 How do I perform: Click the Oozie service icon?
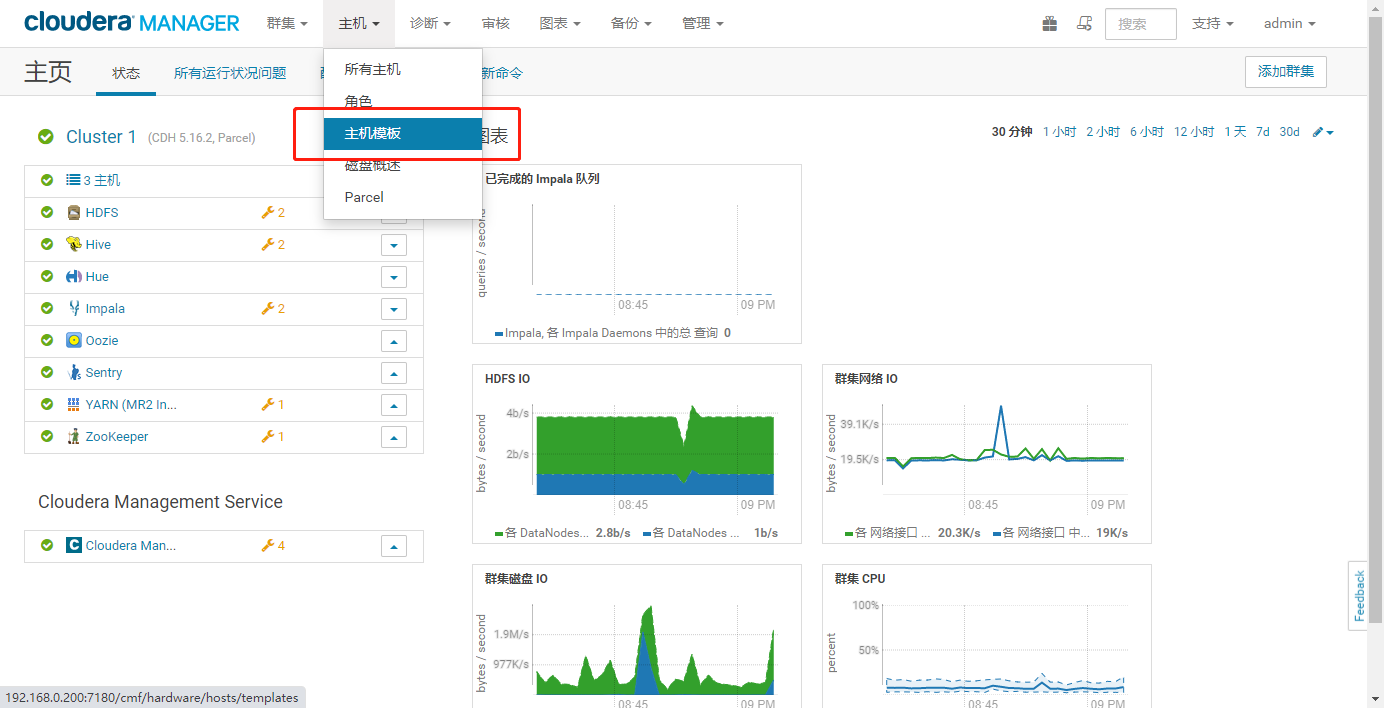pos(74,340)
